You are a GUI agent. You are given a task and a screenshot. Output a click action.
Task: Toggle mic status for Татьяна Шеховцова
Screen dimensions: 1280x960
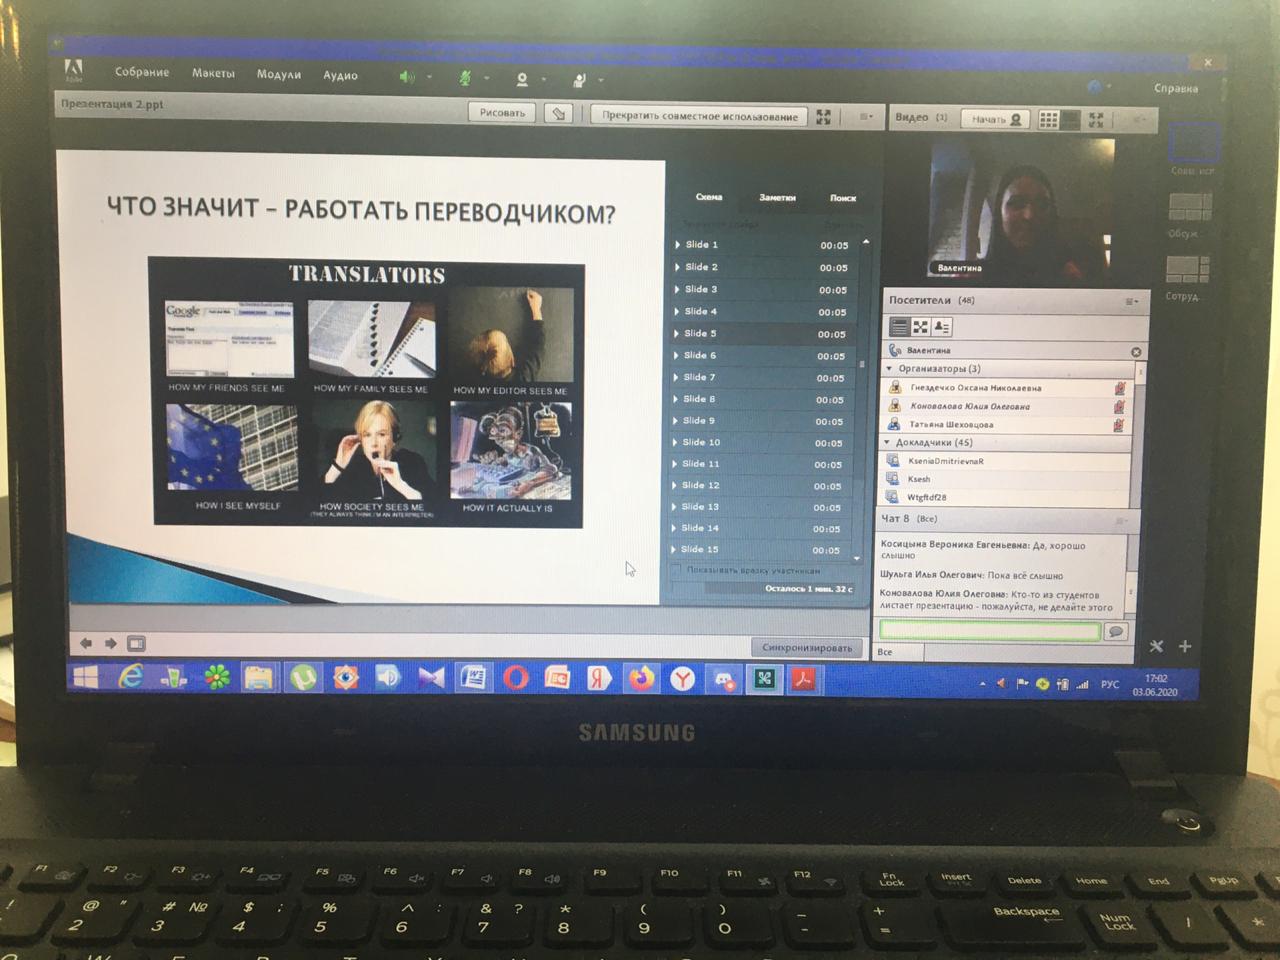point(1120,425)
